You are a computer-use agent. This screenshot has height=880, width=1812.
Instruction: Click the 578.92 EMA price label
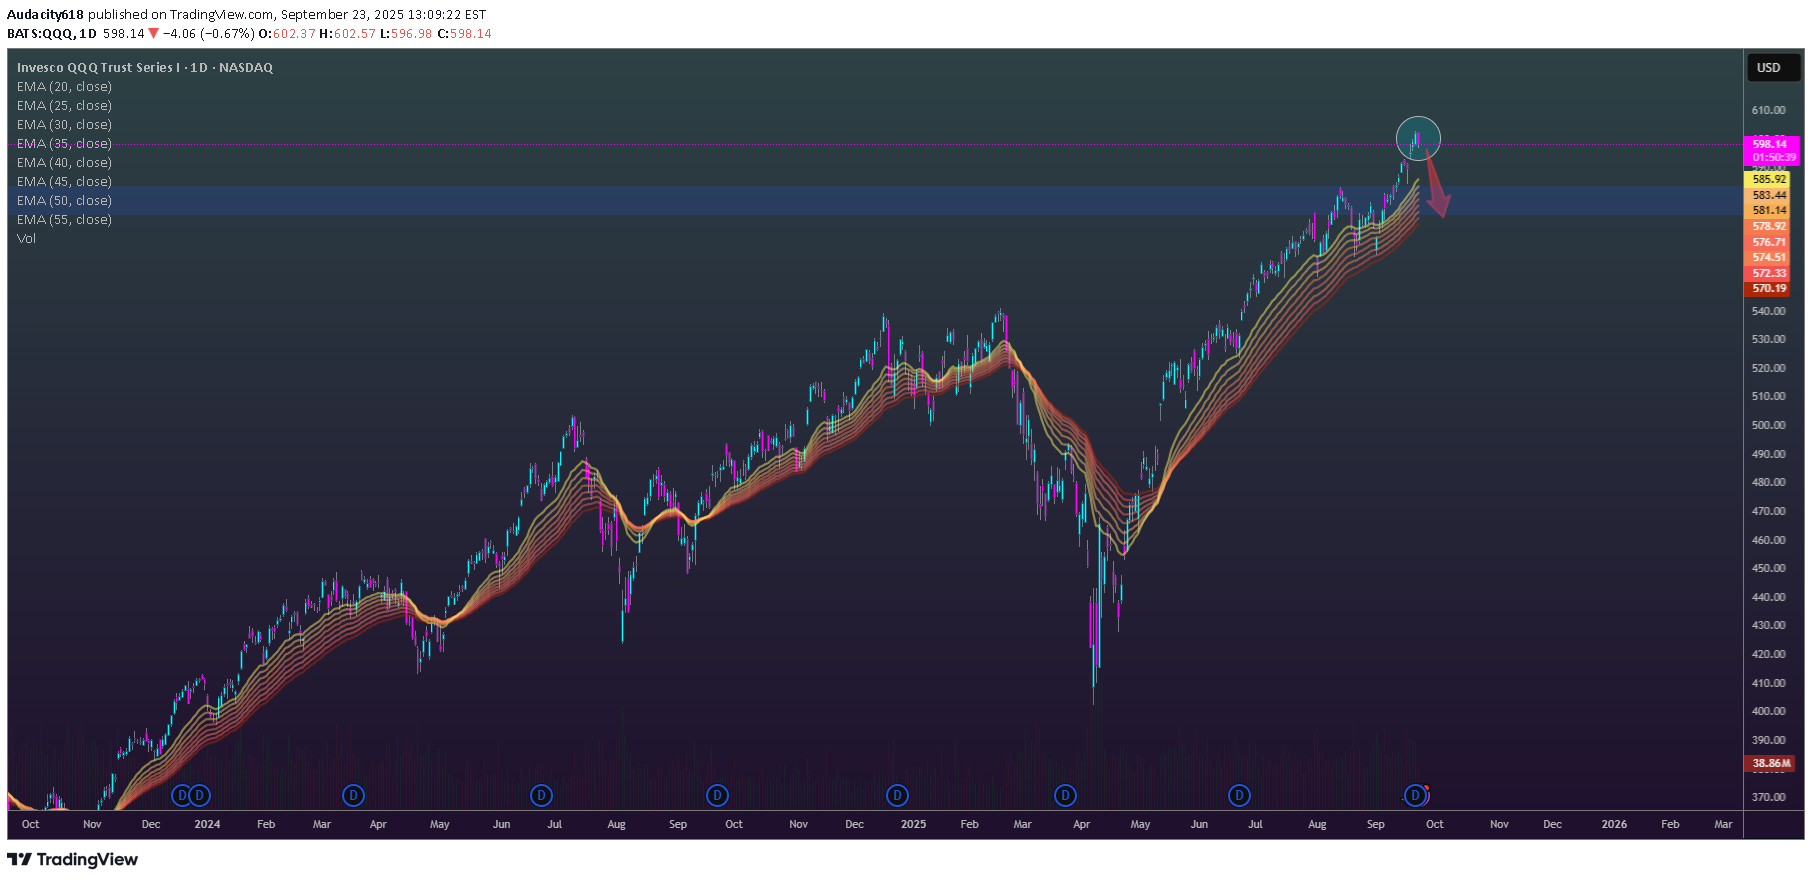coord(1769,227)
